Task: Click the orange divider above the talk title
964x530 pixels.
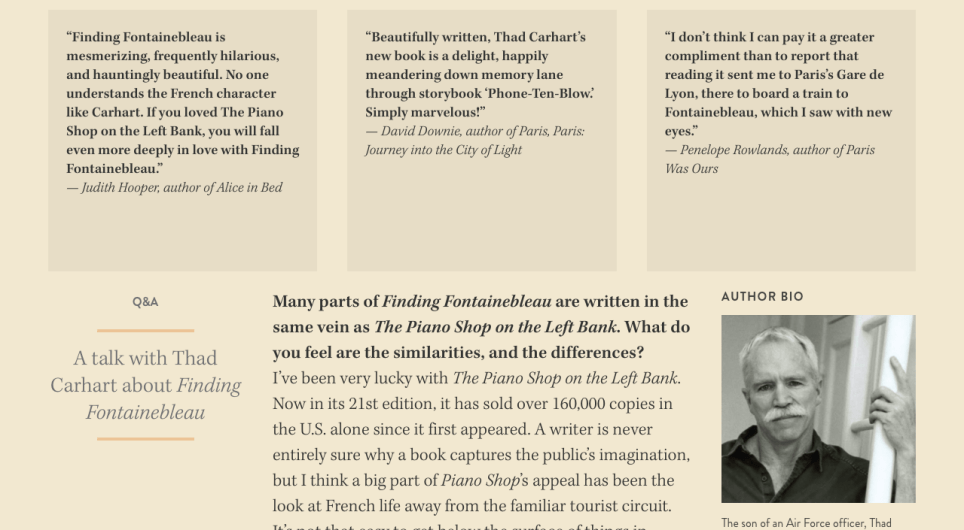Action: pyautogui.click(x=145, y=331)
